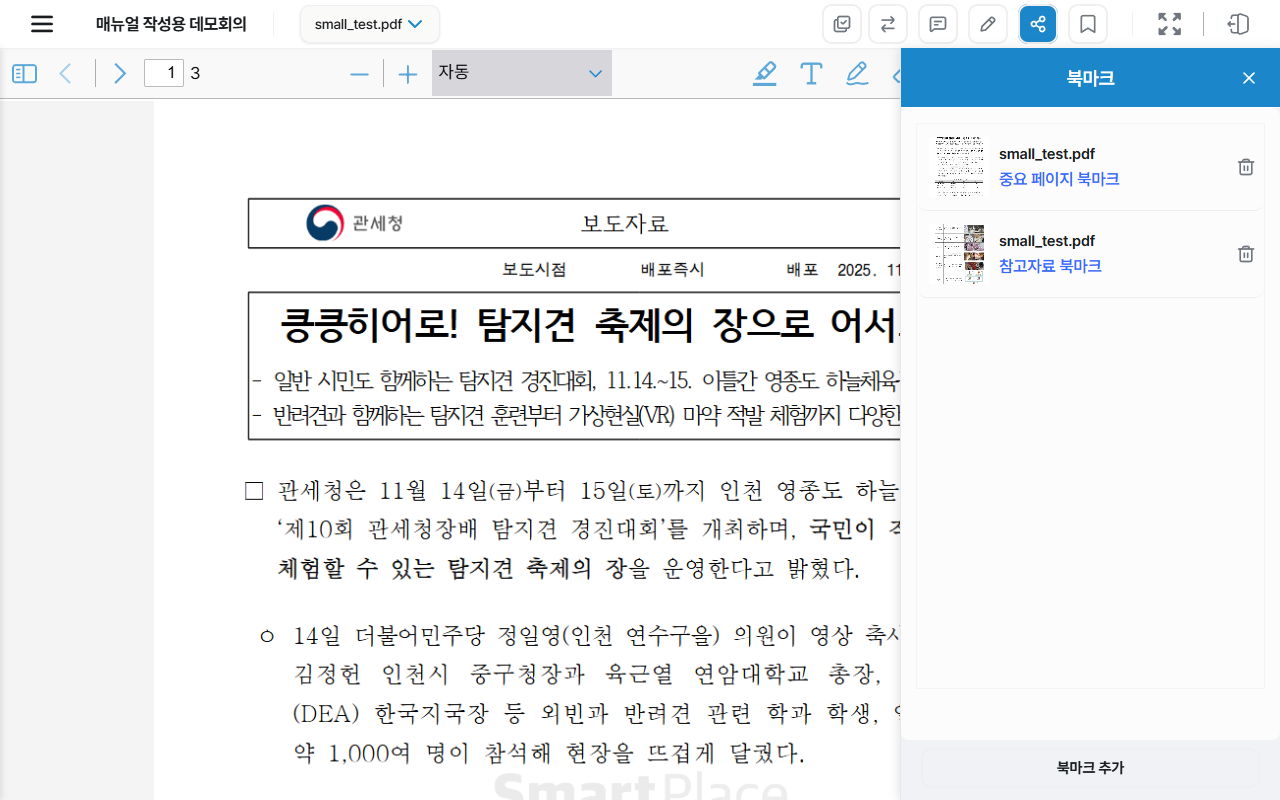
Task: Toggle the highlighted share icon
Action: point(1038,24)
